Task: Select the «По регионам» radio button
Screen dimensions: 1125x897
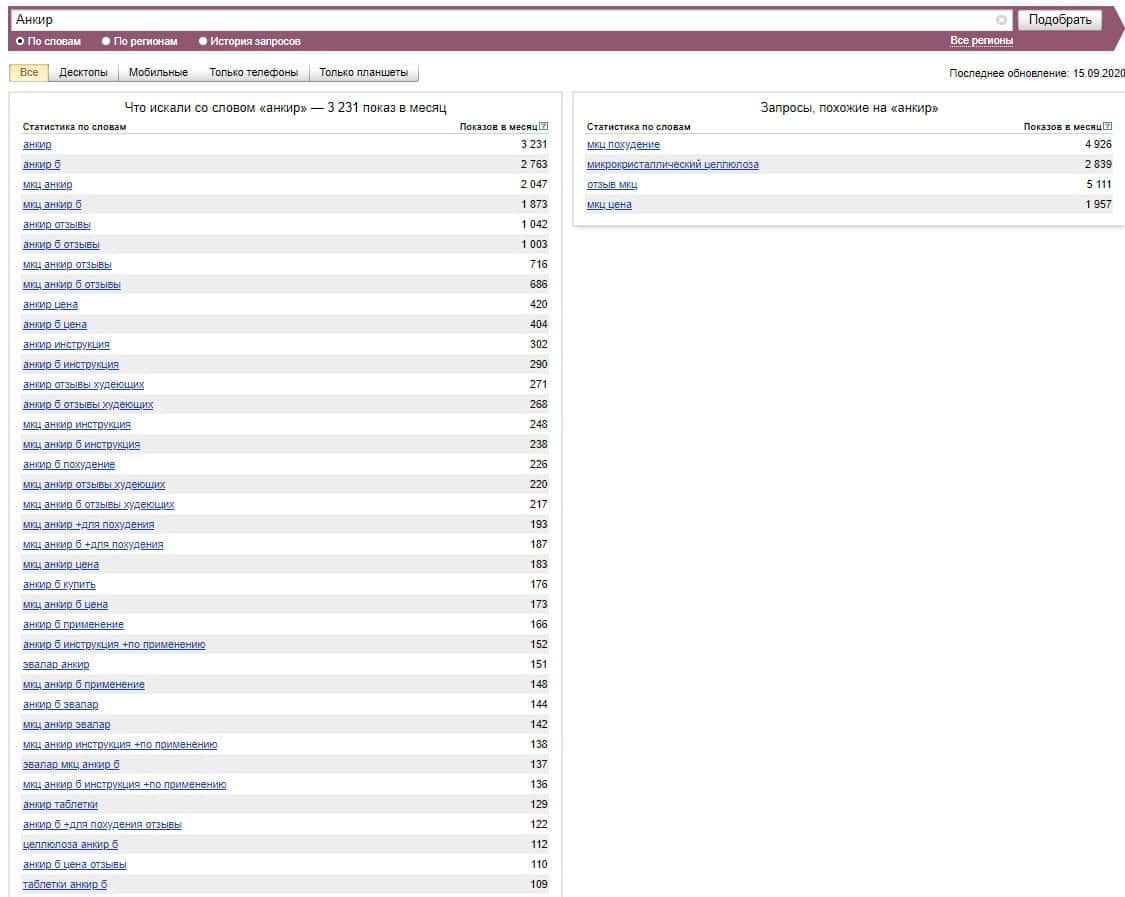Action: point(106,42)
